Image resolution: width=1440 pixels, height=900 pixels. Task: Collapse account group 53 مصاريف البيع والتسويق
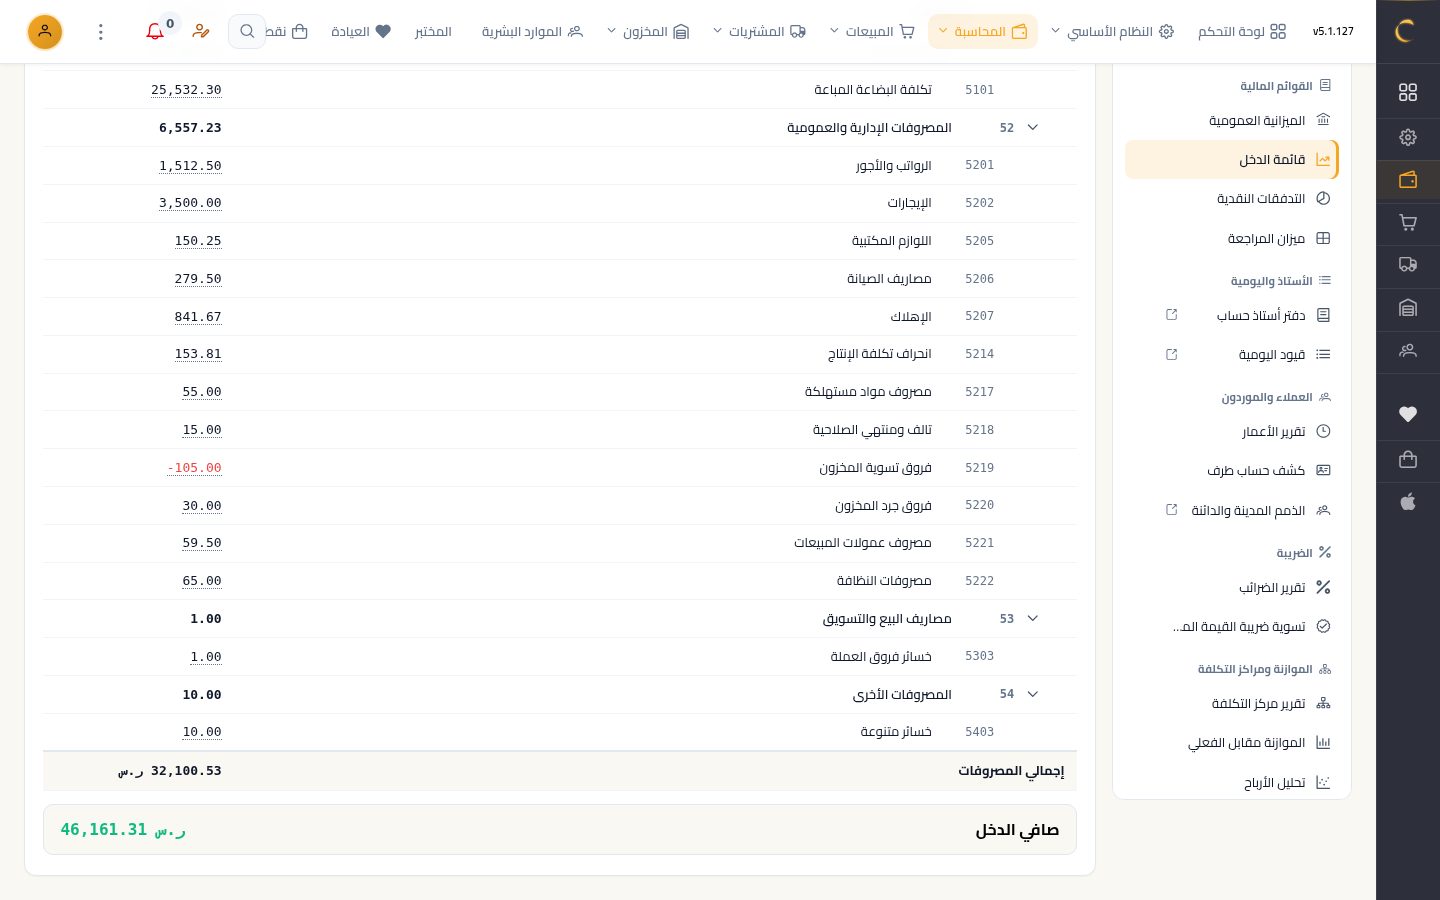tap(1033, 619)
